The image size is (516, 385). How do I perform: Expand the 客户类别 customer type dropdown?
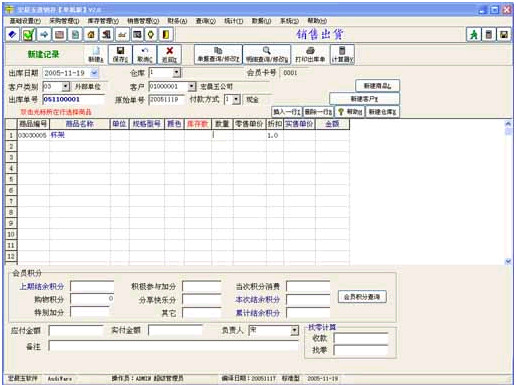66,87
